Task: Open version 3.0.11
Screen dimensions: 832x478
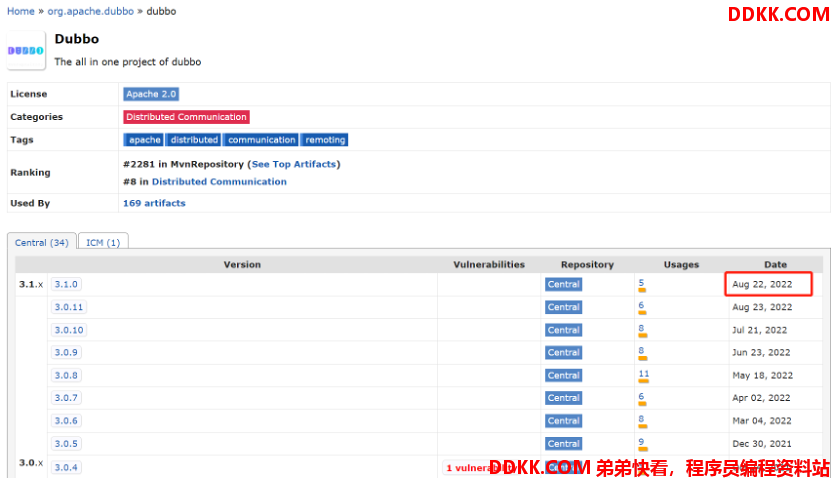Action: click(x=68, y=307)
